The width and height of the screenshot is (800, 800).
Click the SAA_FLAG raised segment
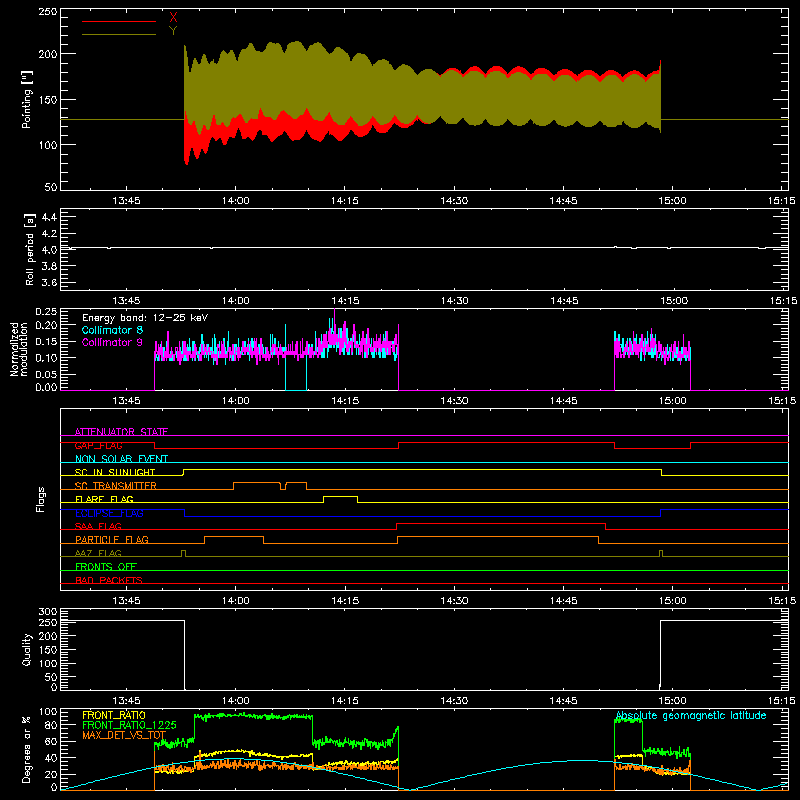(x=501, y=523)
